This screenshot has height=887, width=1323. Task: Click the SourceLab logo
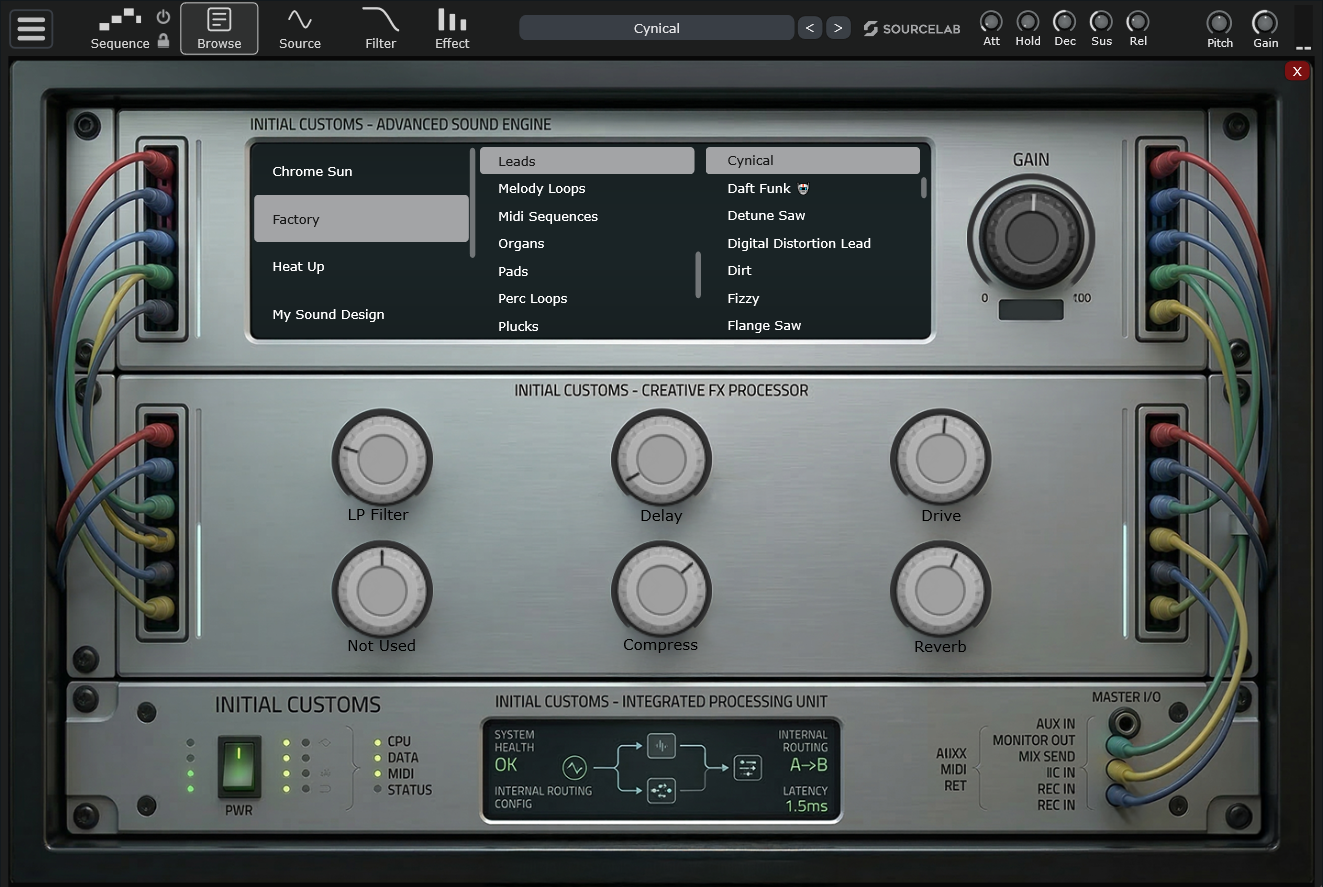911,28
